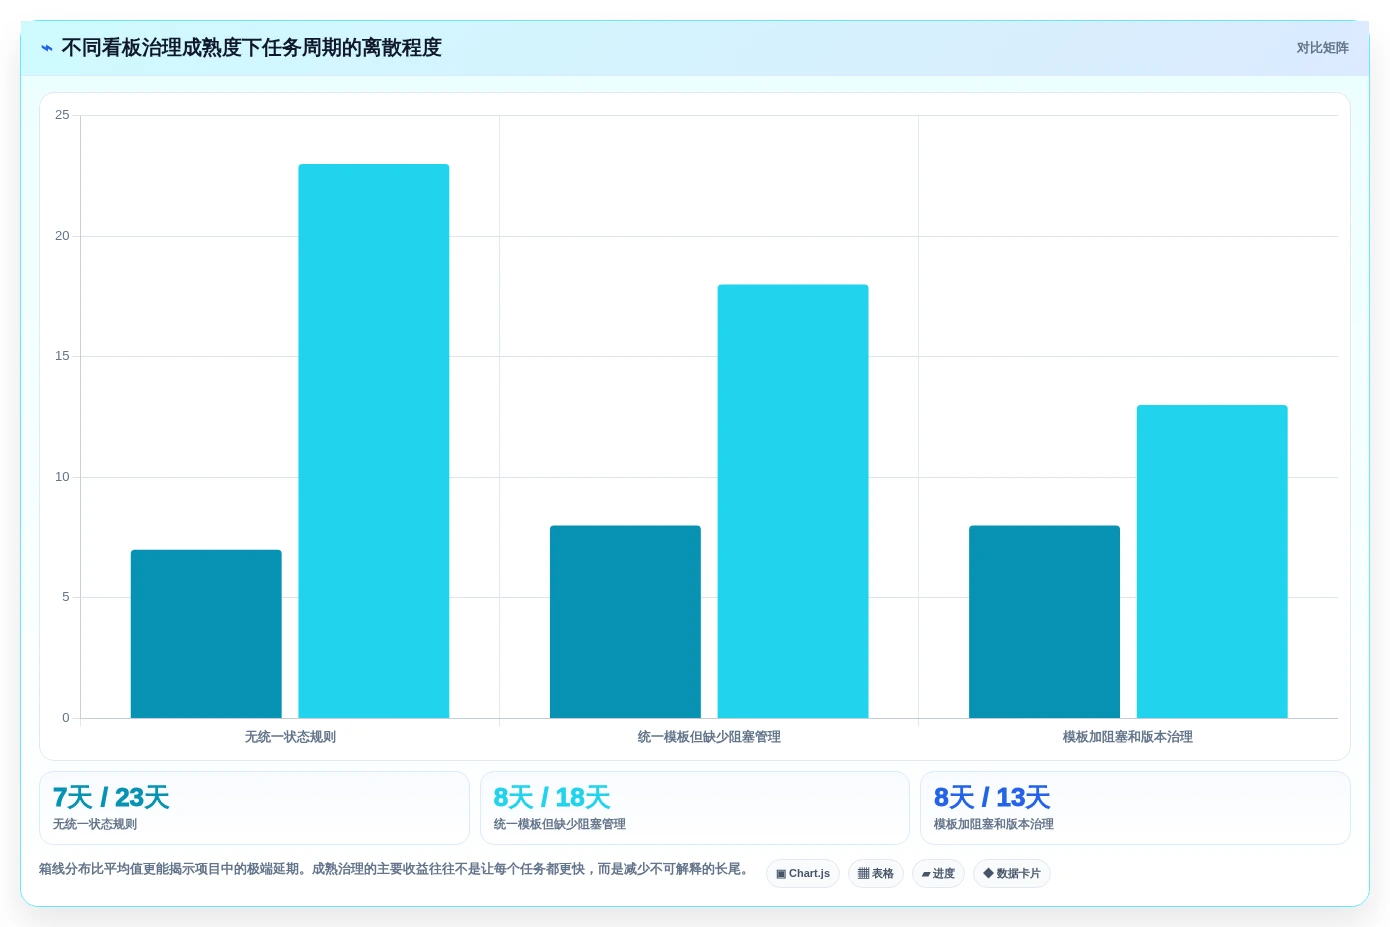Select the 进度 tag chip
Viewport: 1390px width, 927px height.
coord(938,873)
